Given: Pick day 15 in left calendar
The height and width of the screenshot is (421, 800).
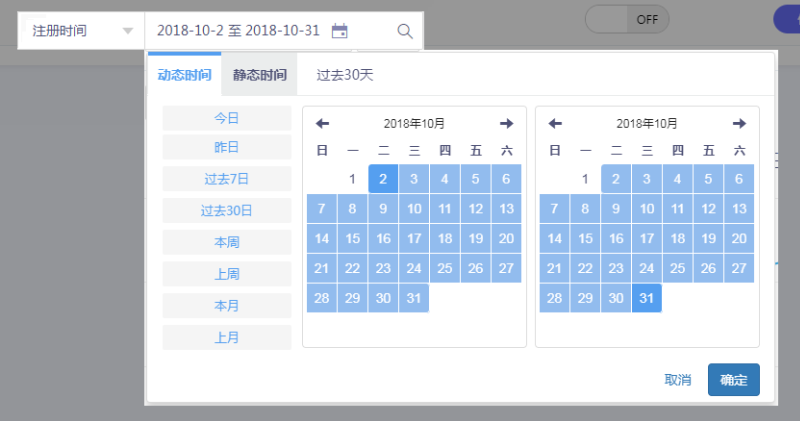Looking at the screenshot, I should click(352, 238).
